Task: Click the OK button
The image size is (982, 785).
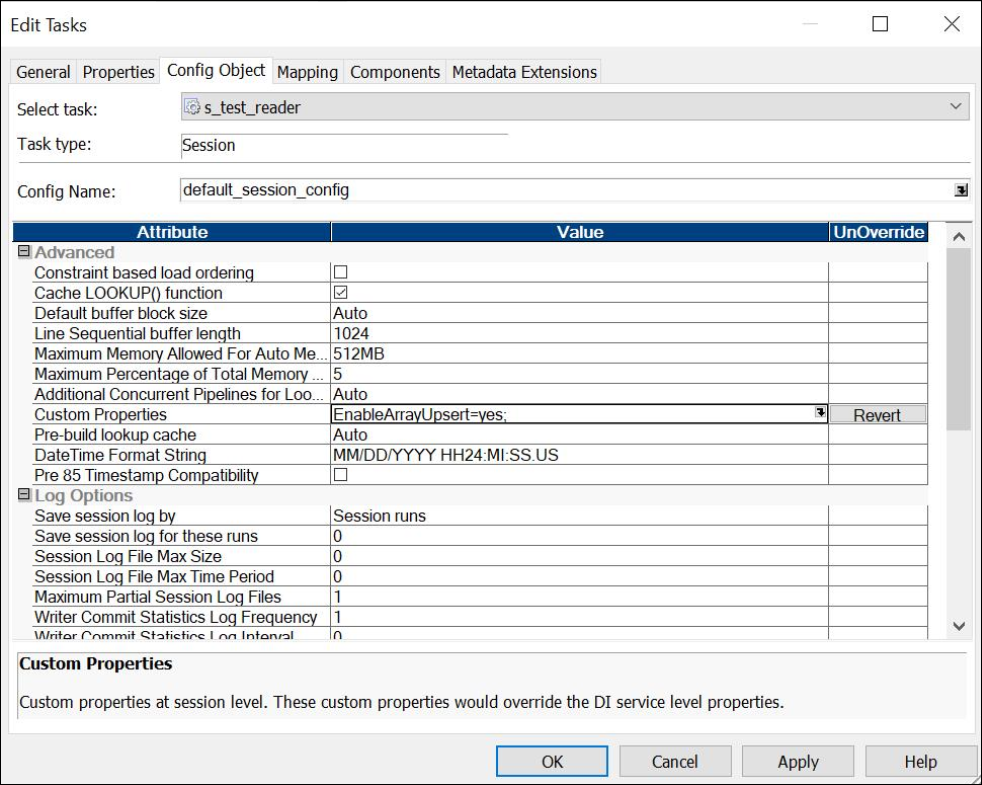Action: click(x=552, y=761)
